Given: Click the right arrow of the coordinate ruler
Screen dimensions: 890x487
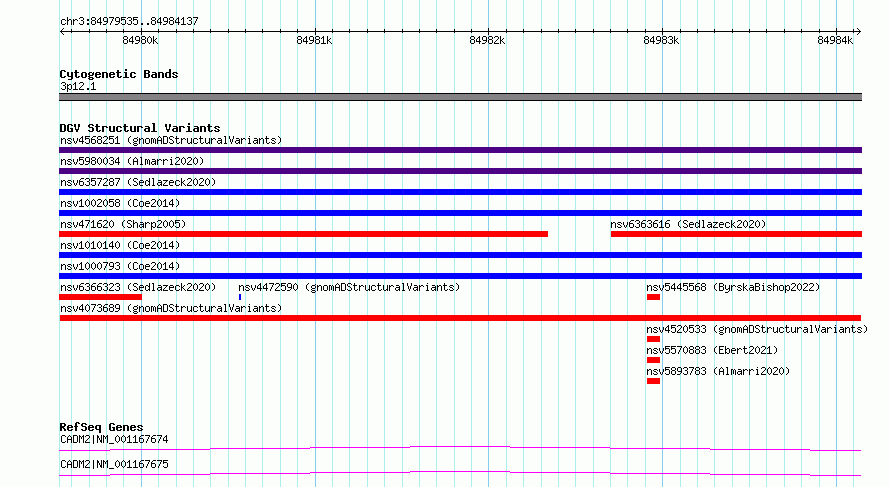Looking at the screenshot, I should [x=858, y=31].
